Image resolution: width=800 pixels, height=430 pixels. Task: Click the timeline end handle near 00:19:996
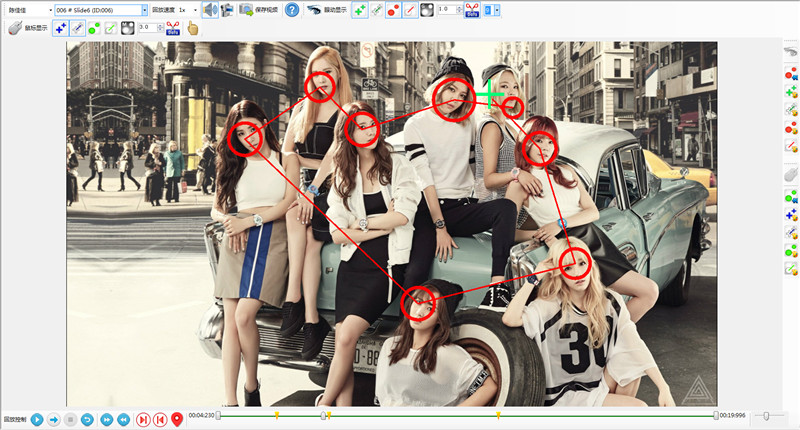[716, 416]
